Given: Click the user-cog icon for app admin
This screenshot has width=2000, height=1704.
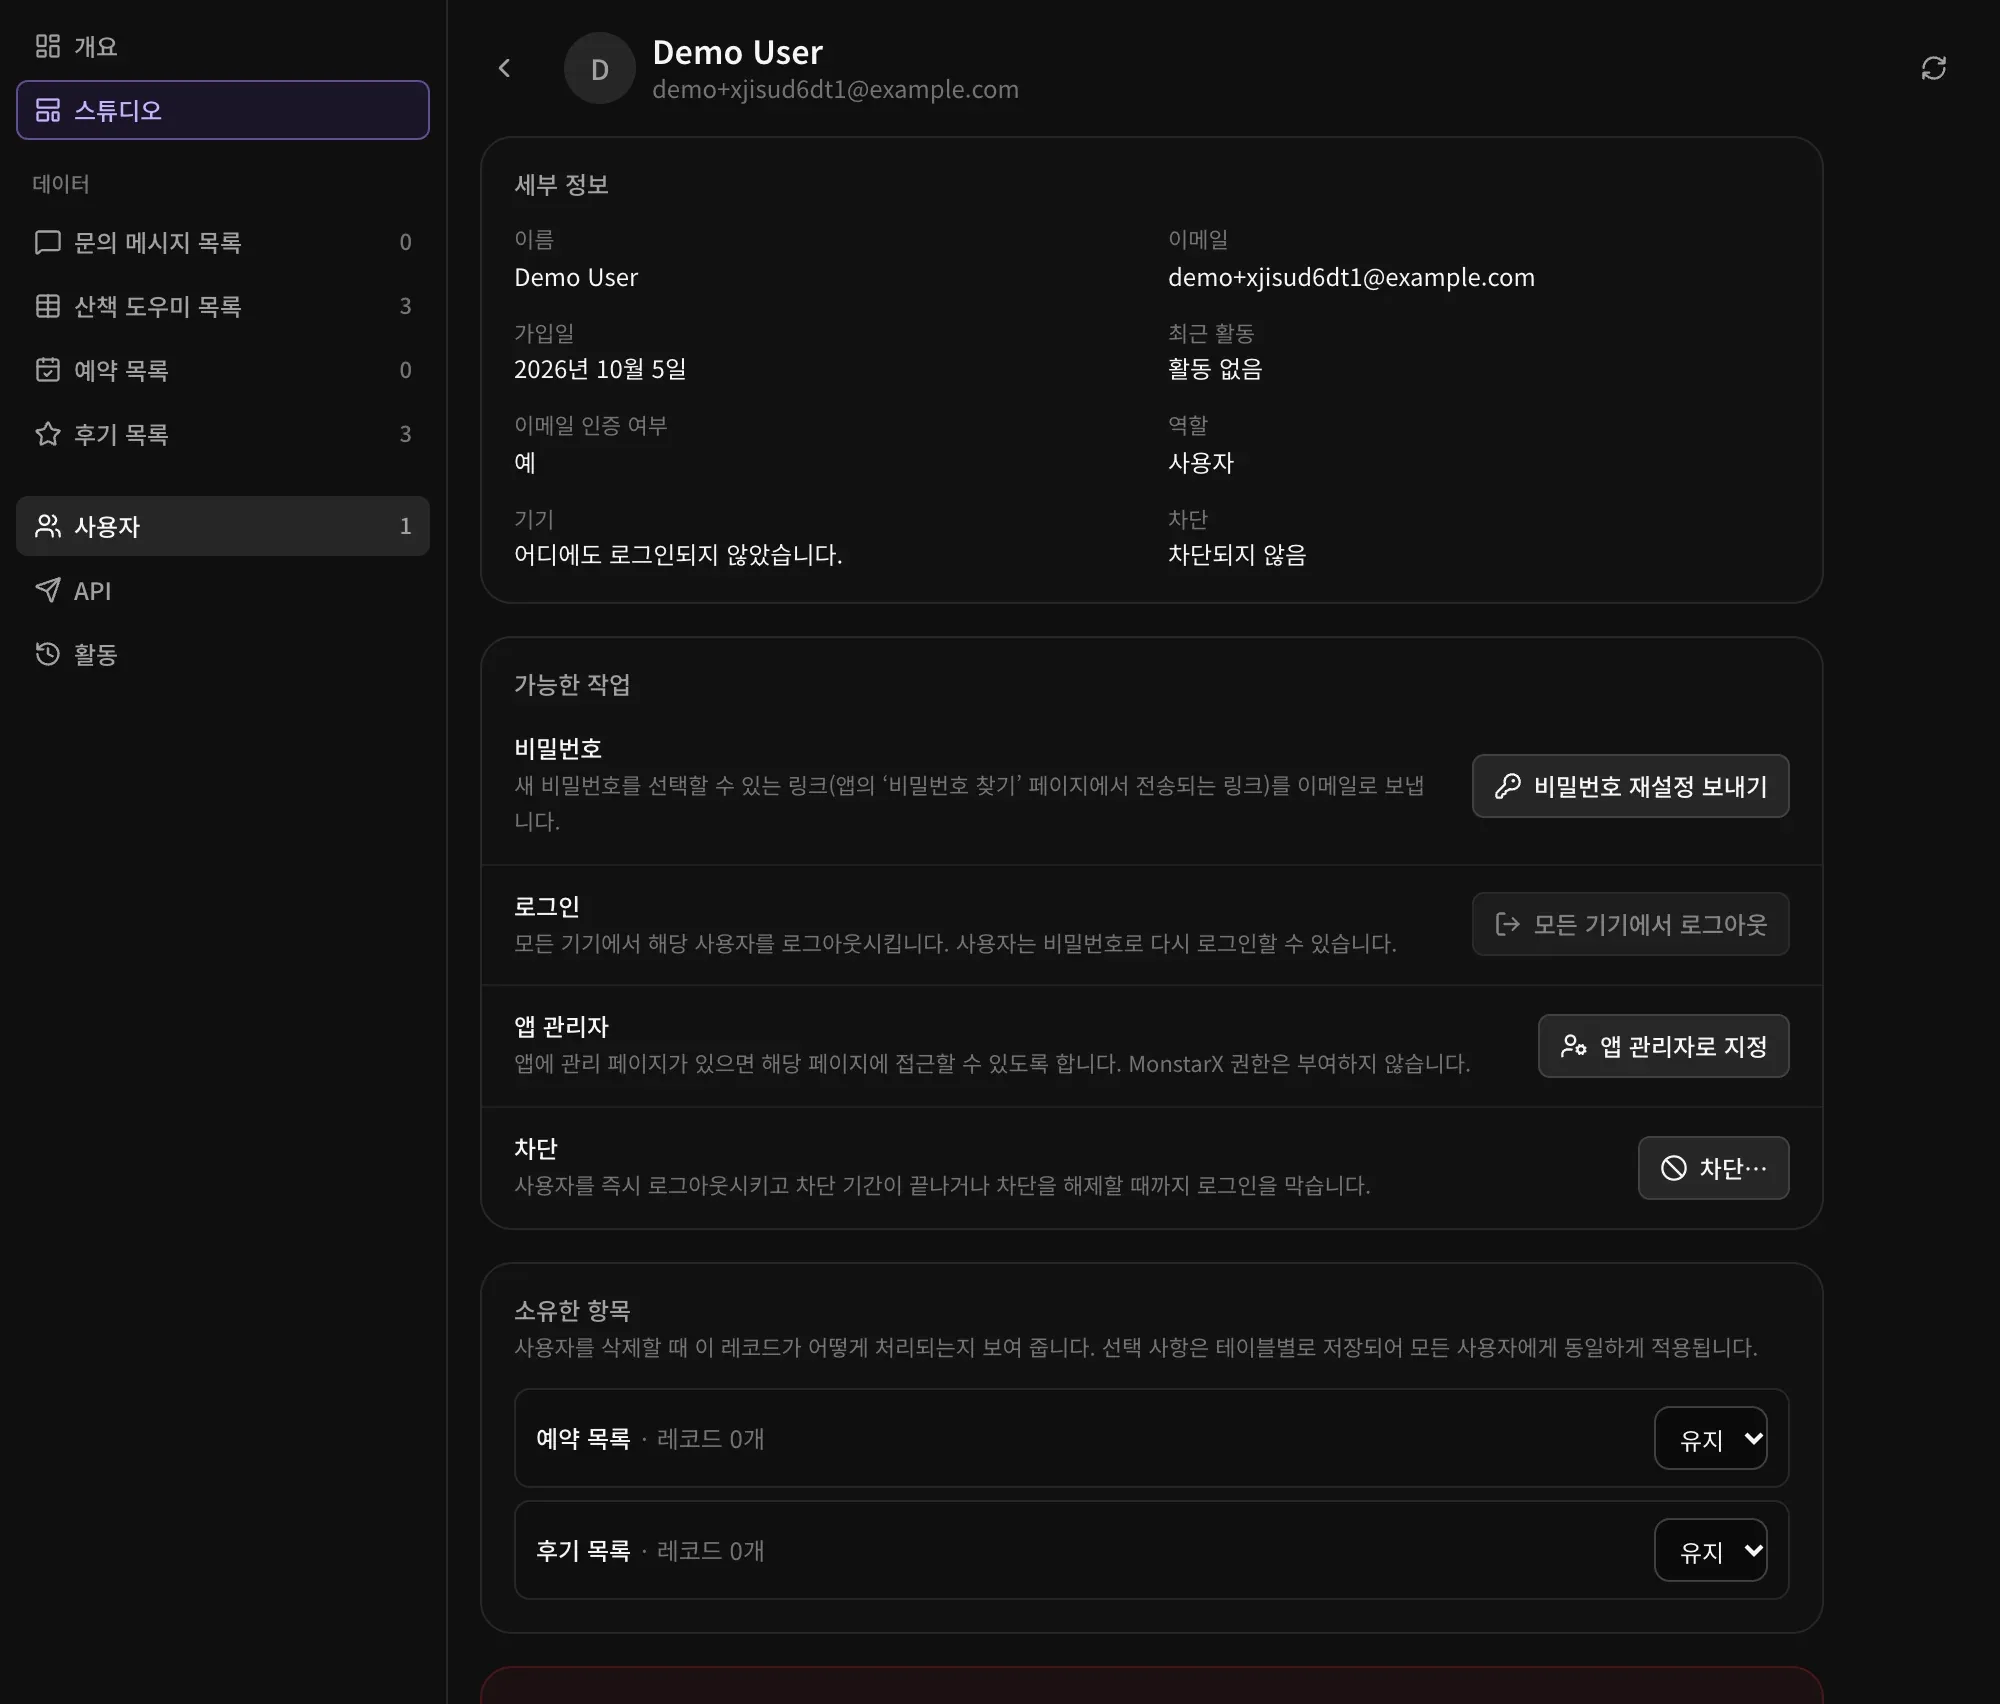Looking at the screenshot, I should tap(1574, 1046).
